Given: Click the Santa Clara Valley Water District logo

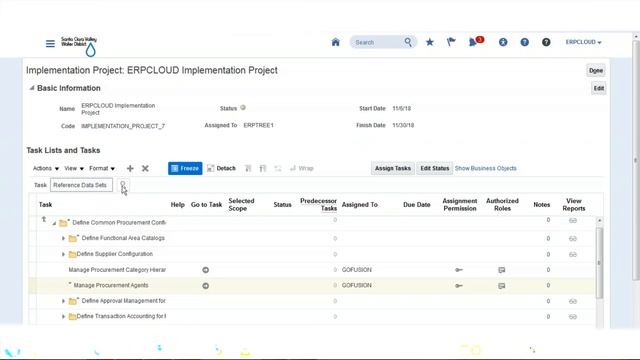Looking at the screenshot, I should pos(79,46).
